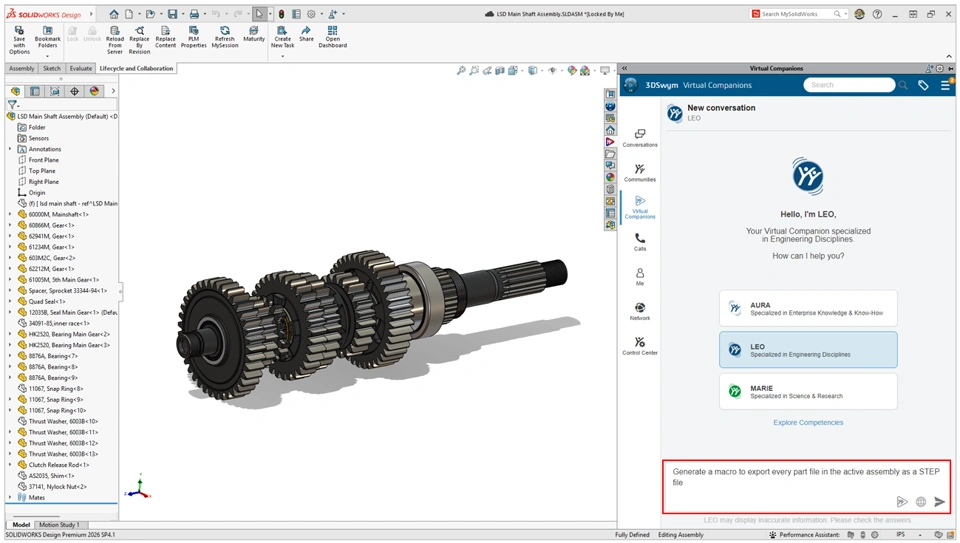Show more manager tabs with chevron
The image size is (960, 543).
(x=113, y=91)
